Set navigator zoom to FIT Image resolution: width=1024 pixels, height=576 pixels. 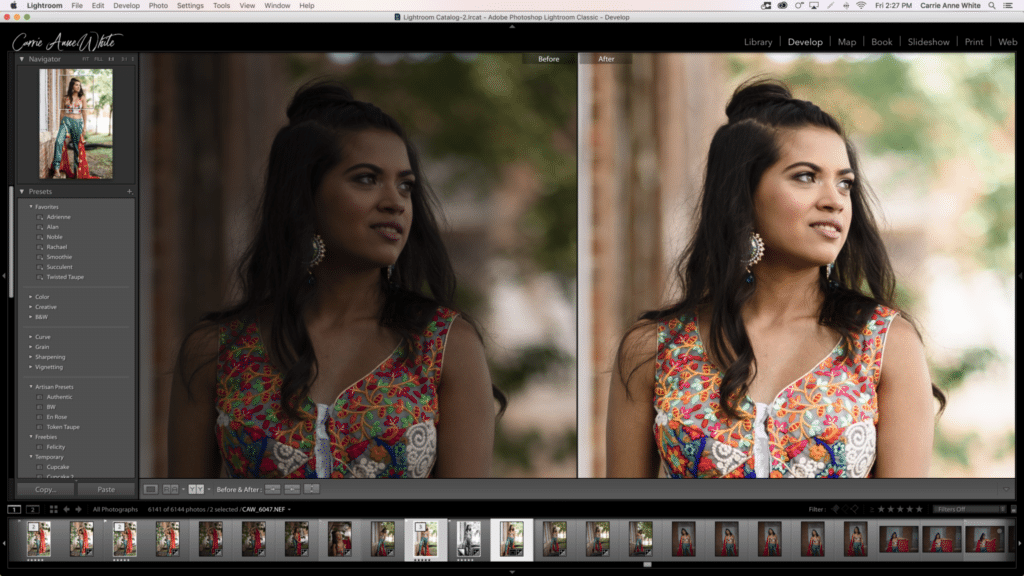[x=85, y=59]
